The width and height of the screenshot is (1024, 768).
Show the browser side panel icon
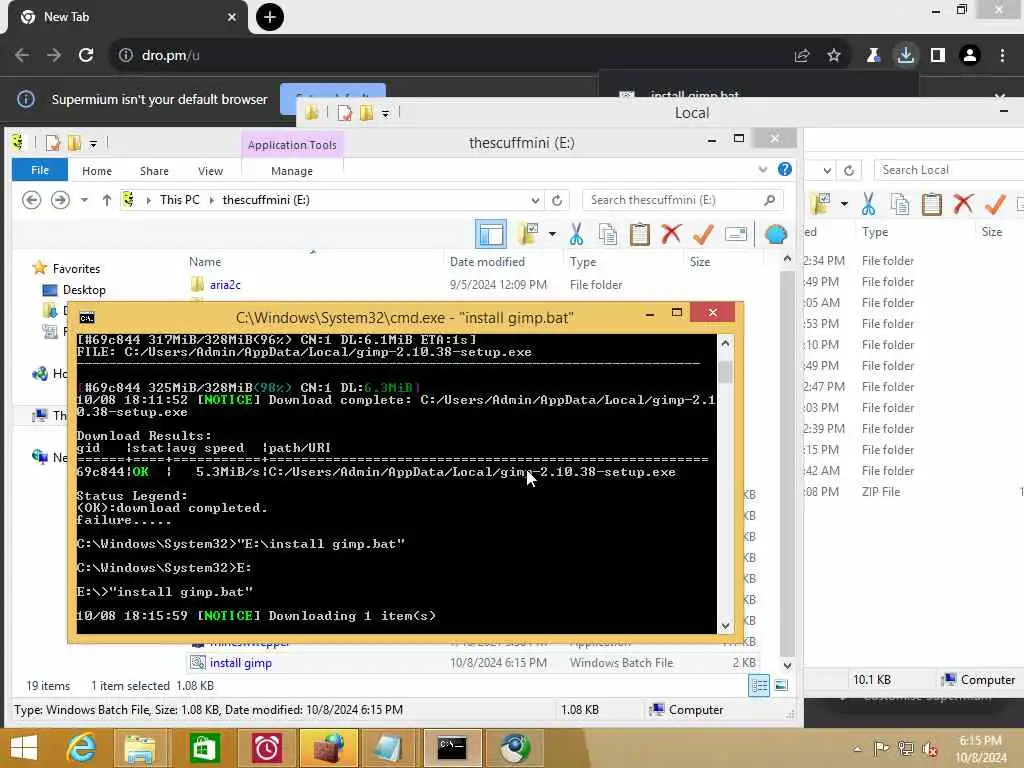[938, 55]
